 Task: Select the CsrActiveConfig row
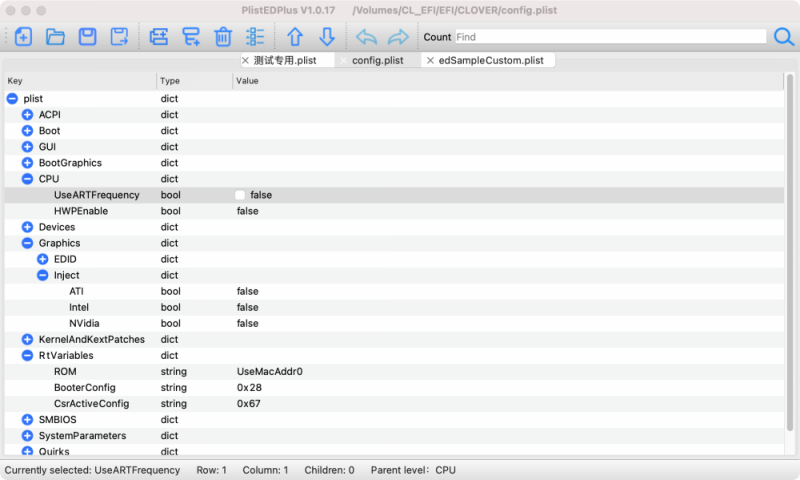91,403
